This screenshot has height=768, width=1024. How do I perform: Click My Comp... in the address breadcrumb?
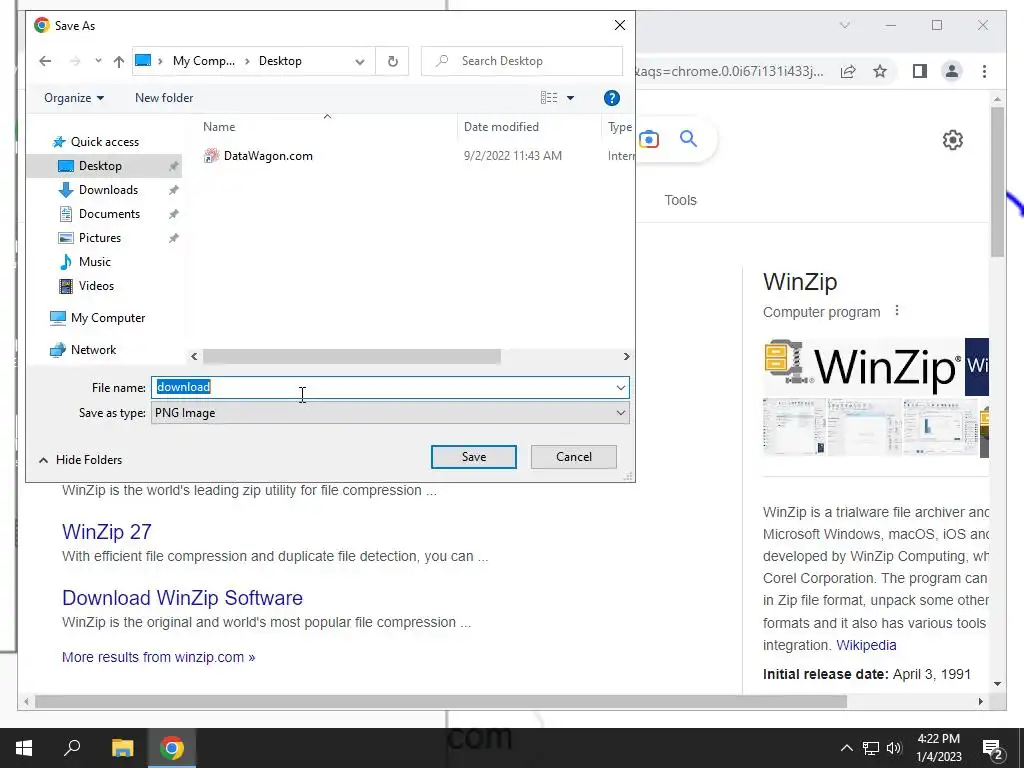(x=203, y=61)
